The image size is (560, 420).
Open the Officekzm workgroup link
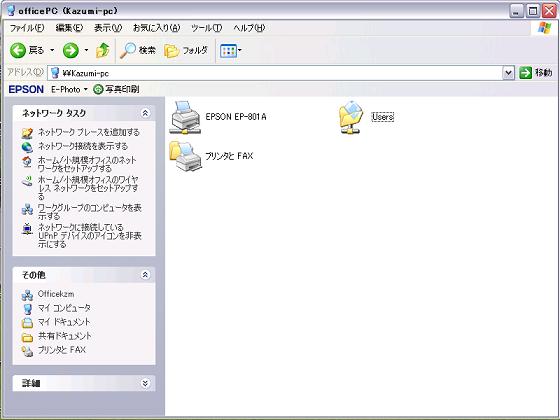[x=56, y=294]
